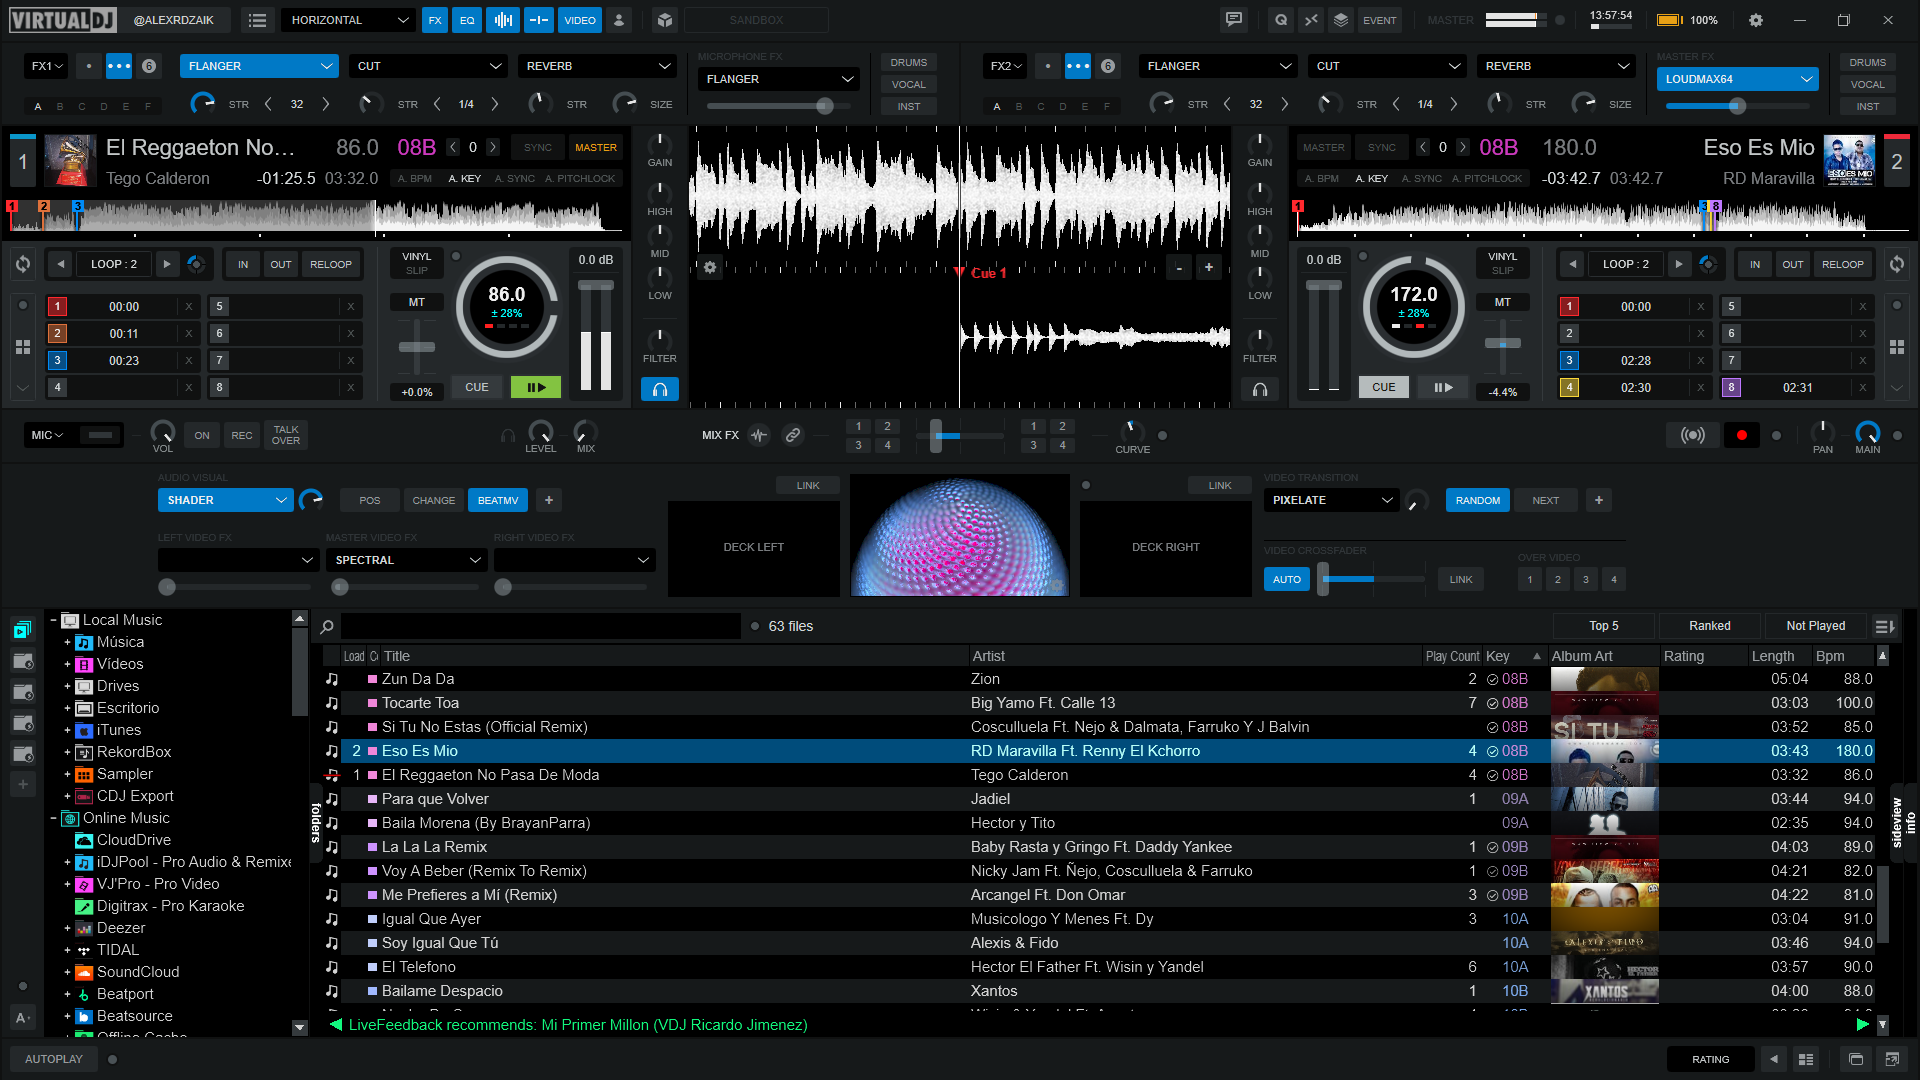Toggle the VIDEO panel in top toolbar

tap(580, 20)
